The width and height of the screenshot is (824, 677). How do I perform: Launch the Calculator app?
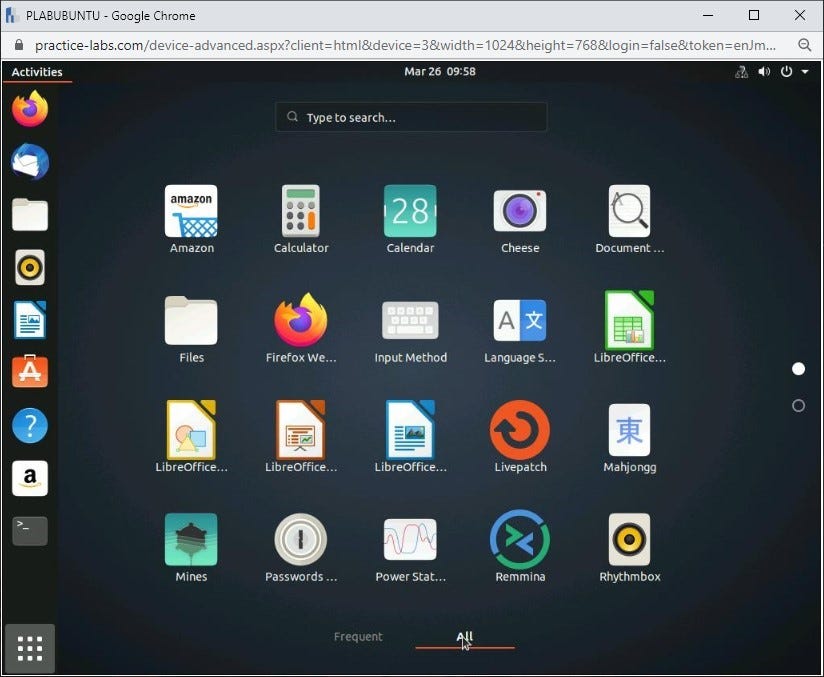pos(300,211)
